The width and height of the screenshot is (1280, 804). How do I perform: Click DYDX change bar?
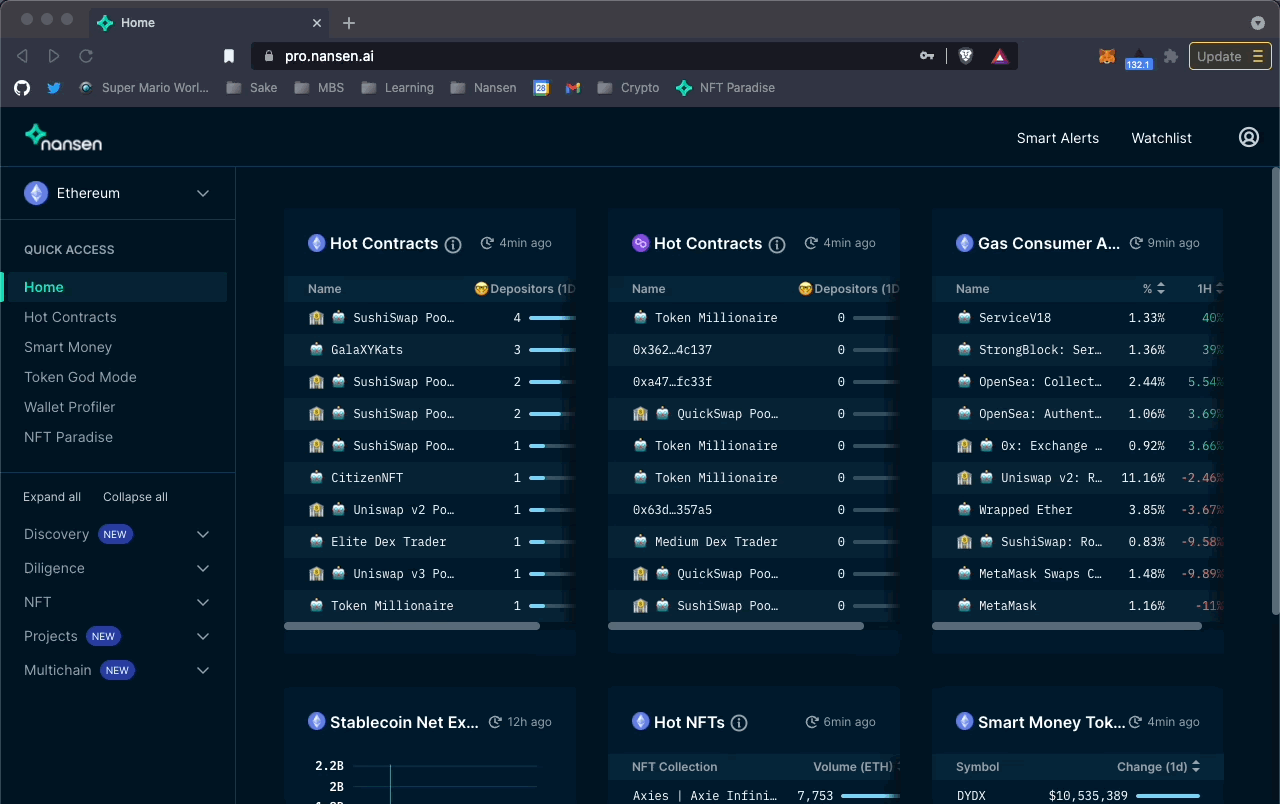pyautogui.click(x=1168, y=796)
